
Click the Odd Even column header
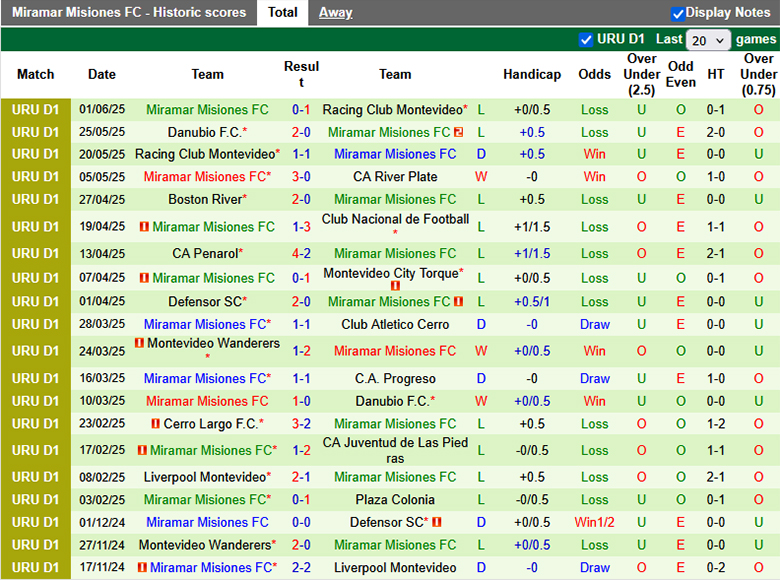click(x=681, y=75)
